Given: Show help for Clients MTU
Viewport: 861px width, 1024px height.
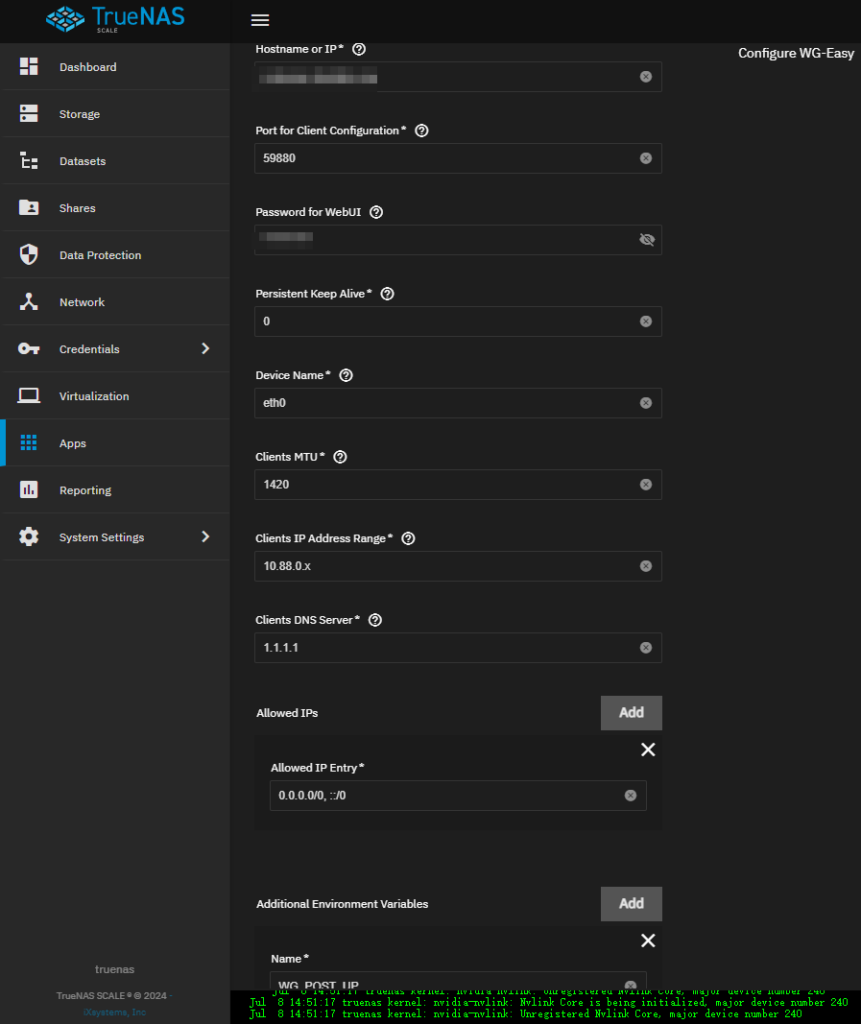Looking at the screenshot, I should pyautogui.click(x=340, y=457).
